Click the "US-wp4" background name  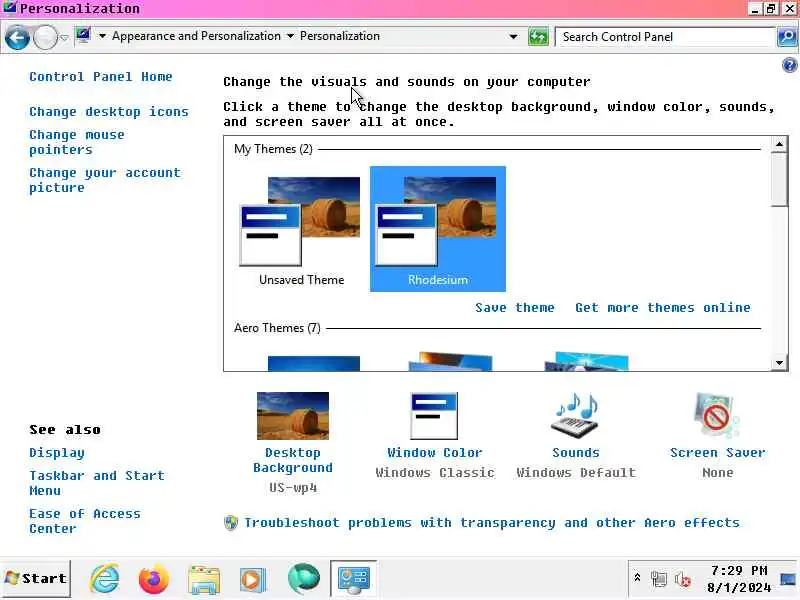click(x=293, y=488)
